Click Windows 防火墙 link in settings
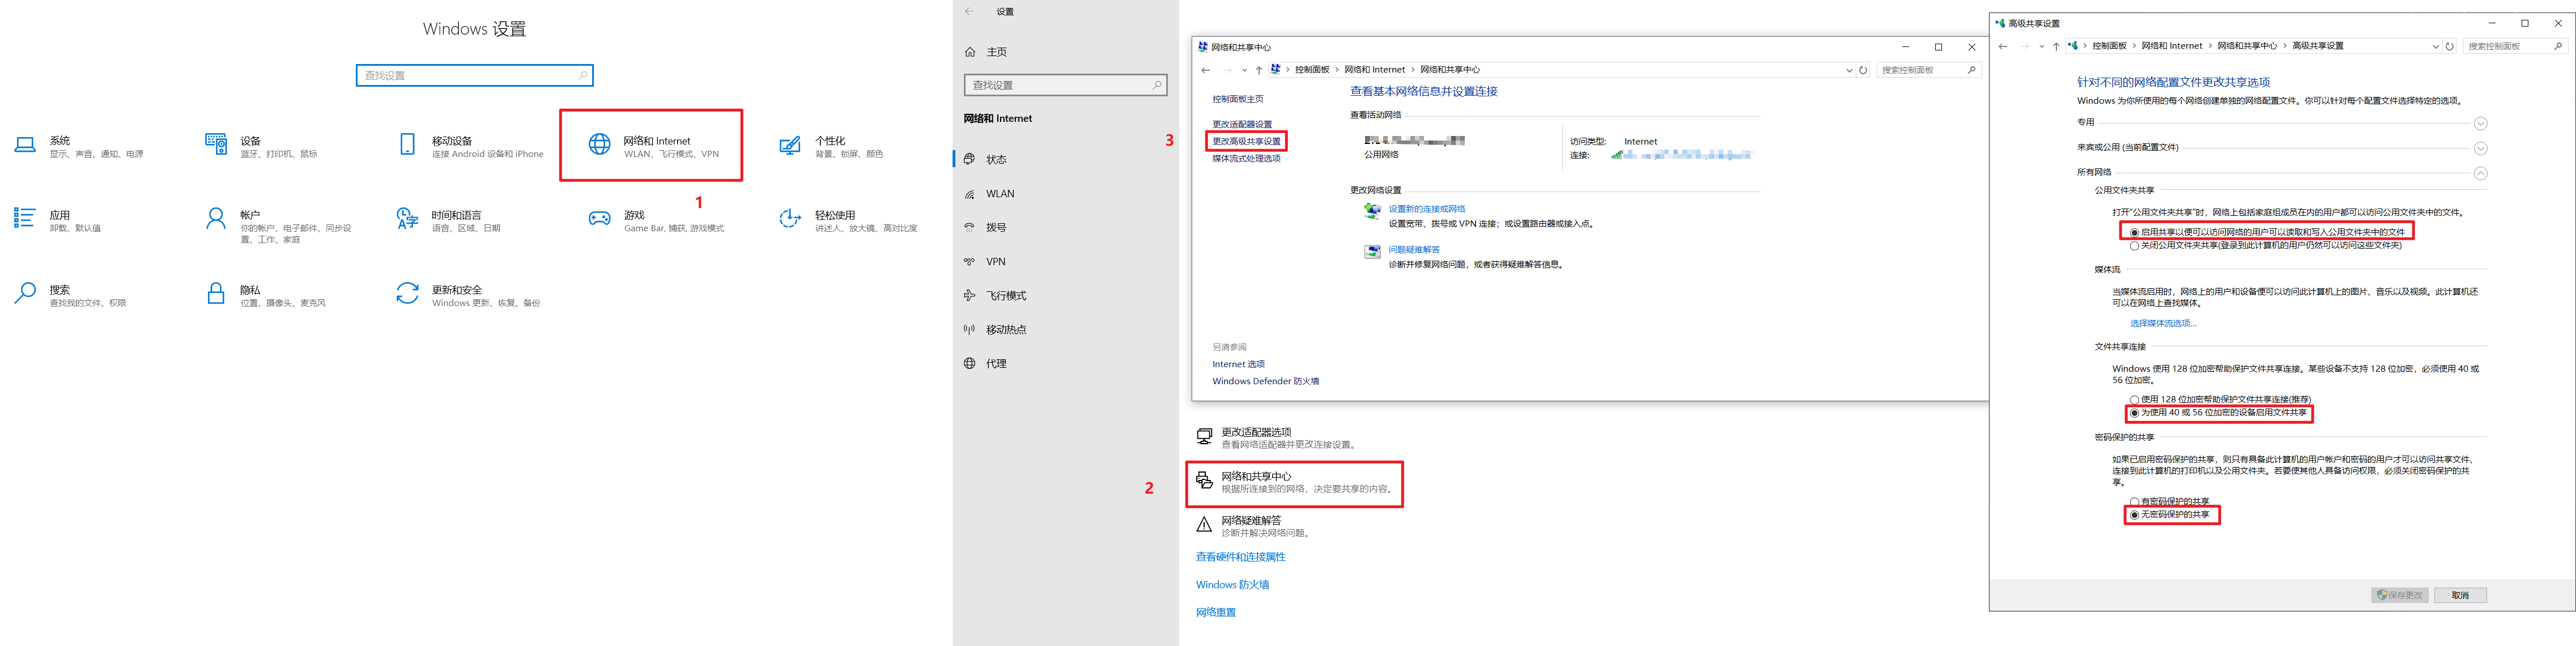2576x646 pixels. (1232, 585)
